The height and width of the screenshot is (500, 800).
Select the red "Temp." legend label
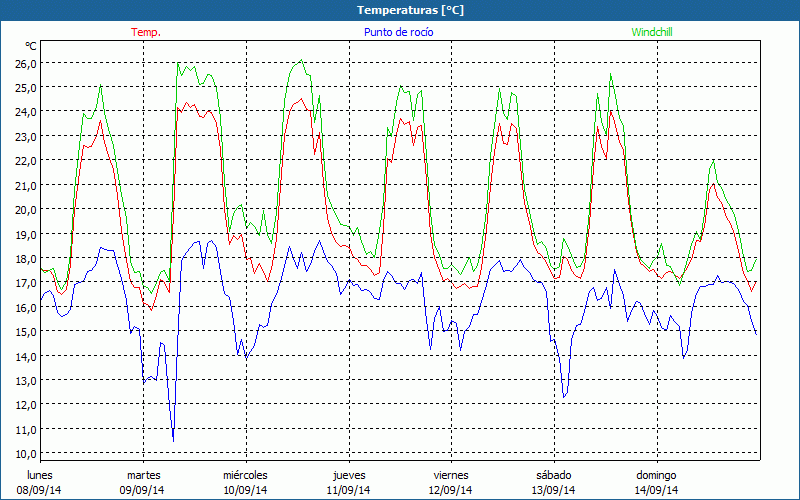[145, 32]
